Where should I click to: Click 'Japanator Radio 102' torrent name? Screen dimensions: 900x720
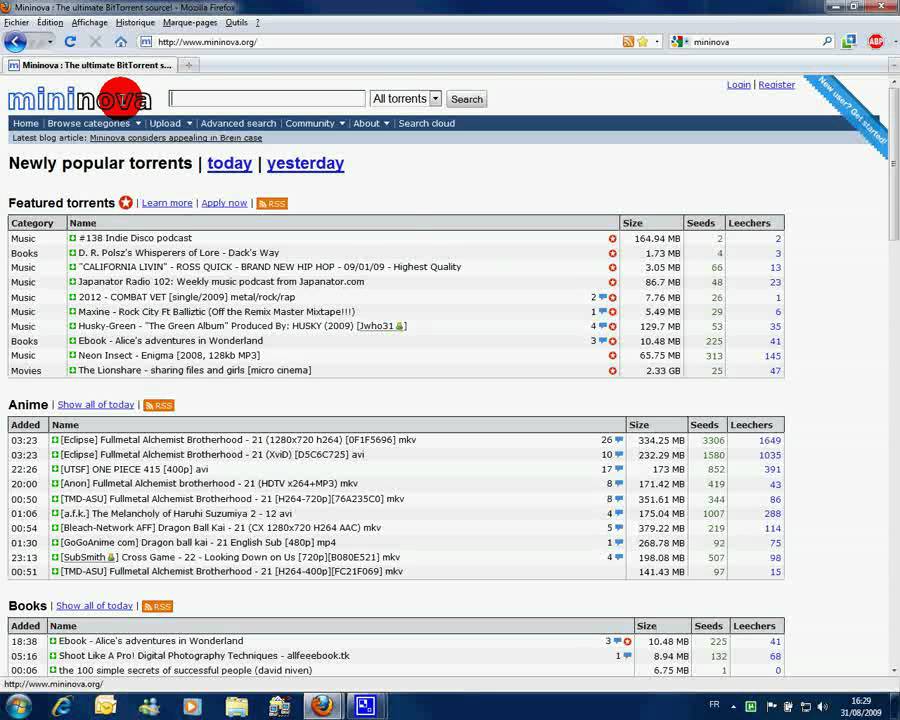tap(221, 282)
